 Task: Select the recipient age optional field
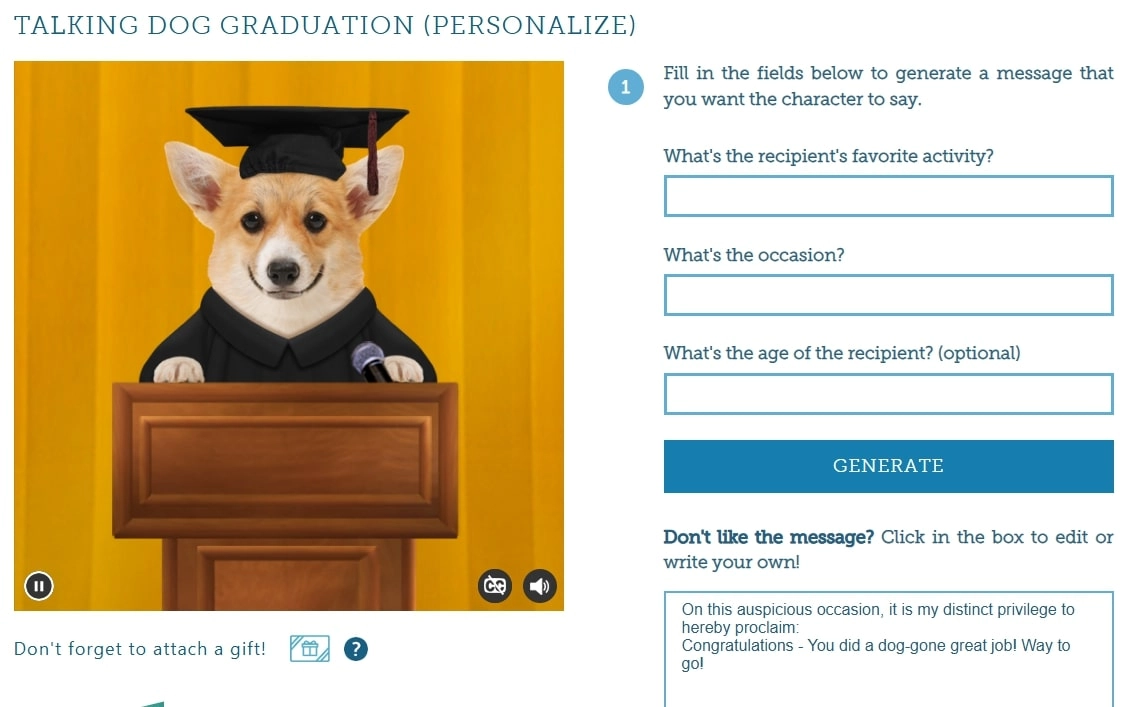(x=888, y=394)
